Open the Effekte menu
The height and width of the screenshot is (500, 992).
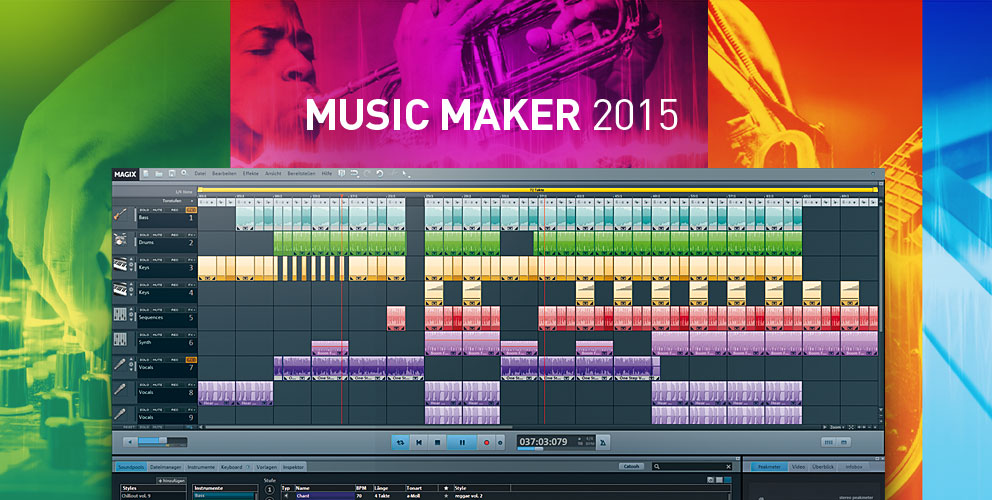pos(251,173)
